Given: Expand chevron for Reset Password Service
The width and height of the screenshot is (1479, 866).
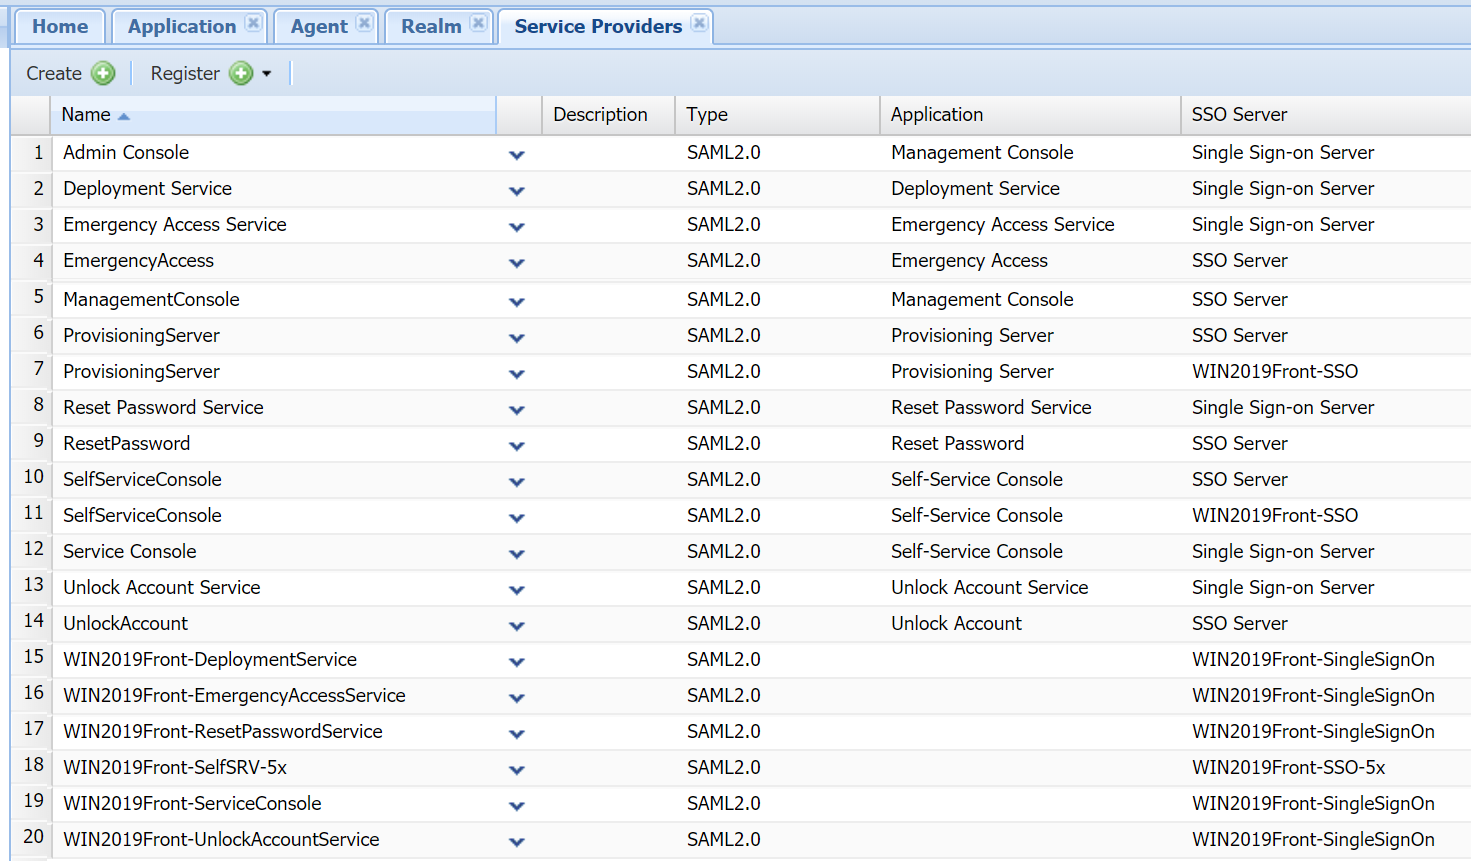Looking at the screenshot, I should 517,410.
